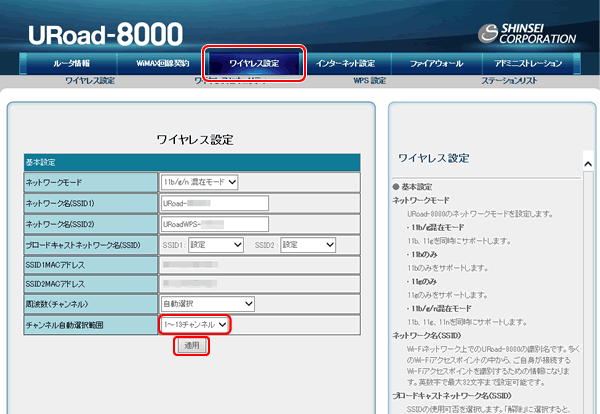Click the SSID1MACアドレス row label
This screenshot has width=600, height=414.
[91, 265]
